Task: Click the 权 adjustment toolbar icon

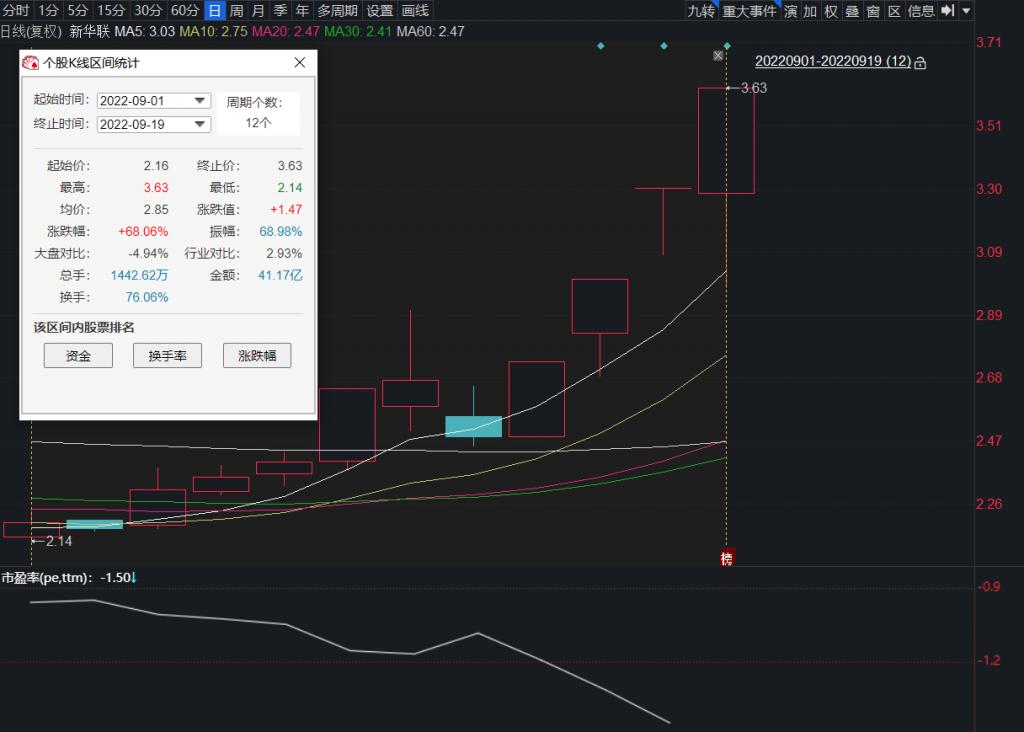Action: point(831,10)
